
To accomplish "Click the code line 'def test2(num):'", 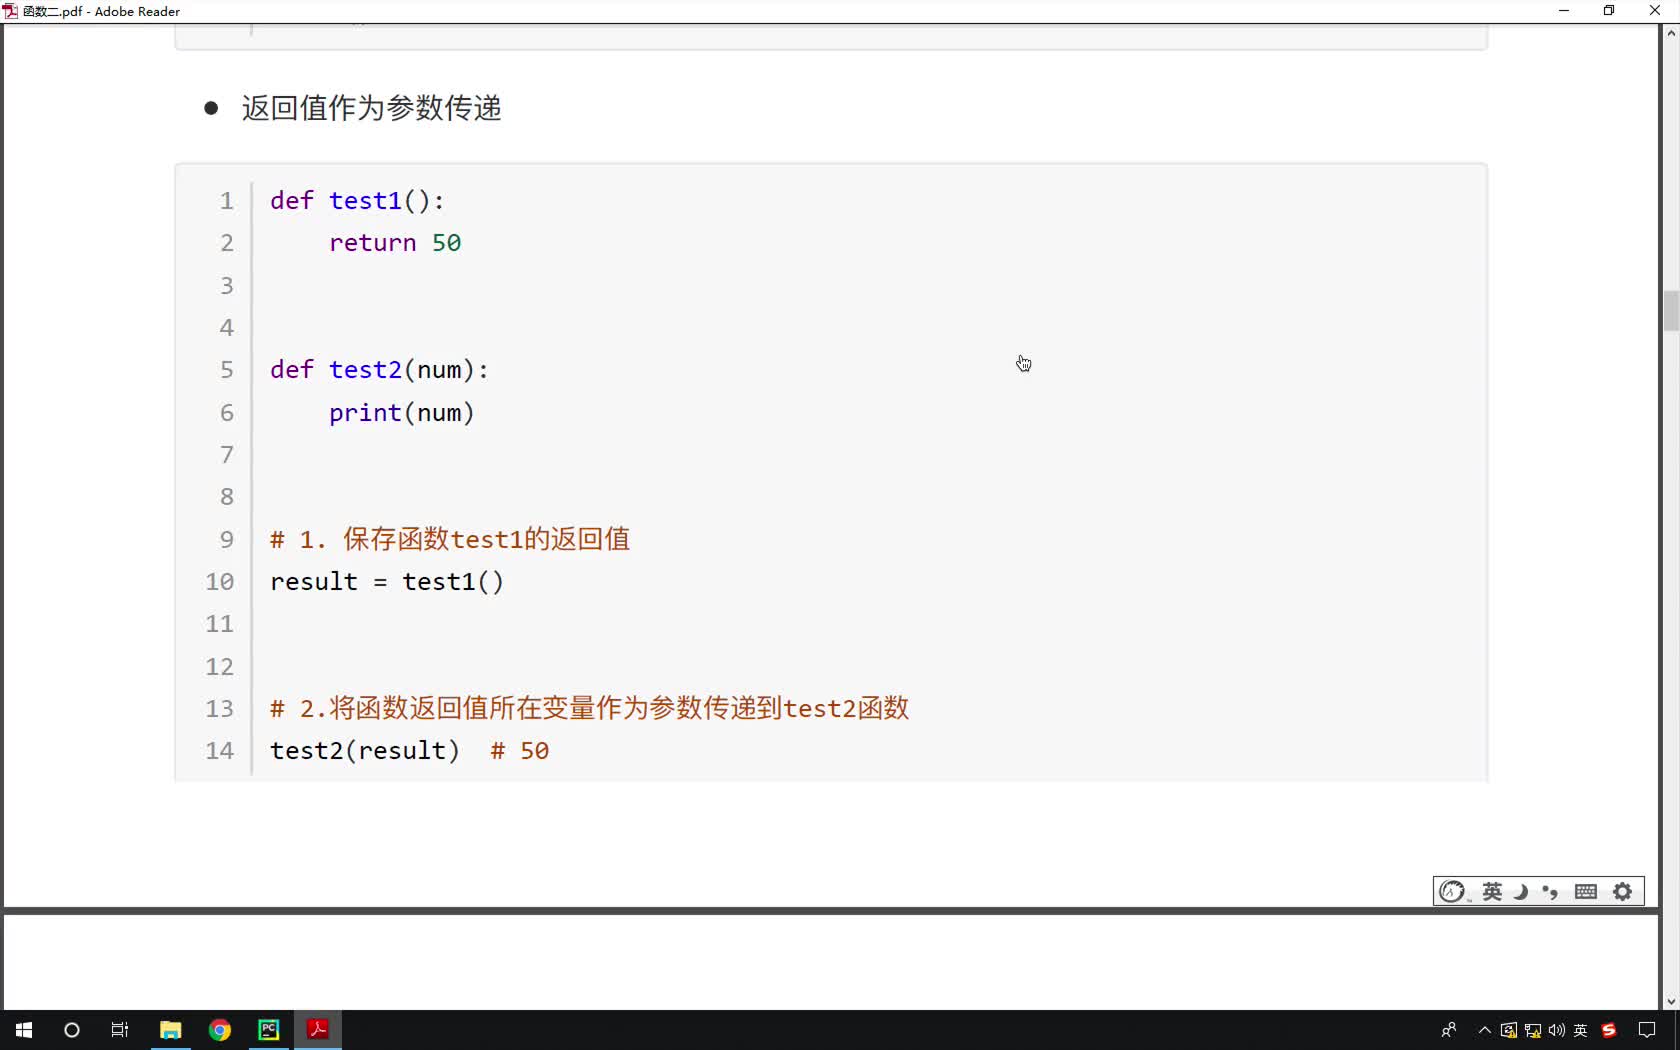I will [x=379, y=370].
